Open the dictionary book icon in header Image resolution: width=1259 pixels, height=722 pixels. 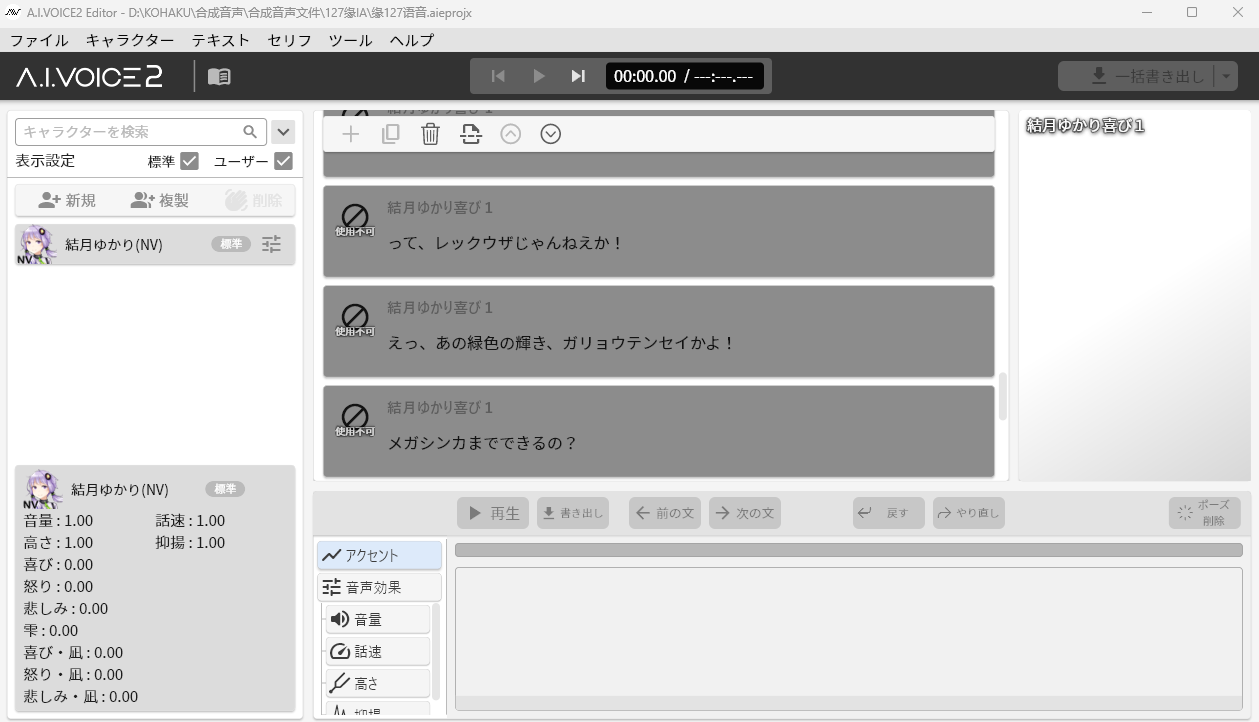tap(219, 76)
